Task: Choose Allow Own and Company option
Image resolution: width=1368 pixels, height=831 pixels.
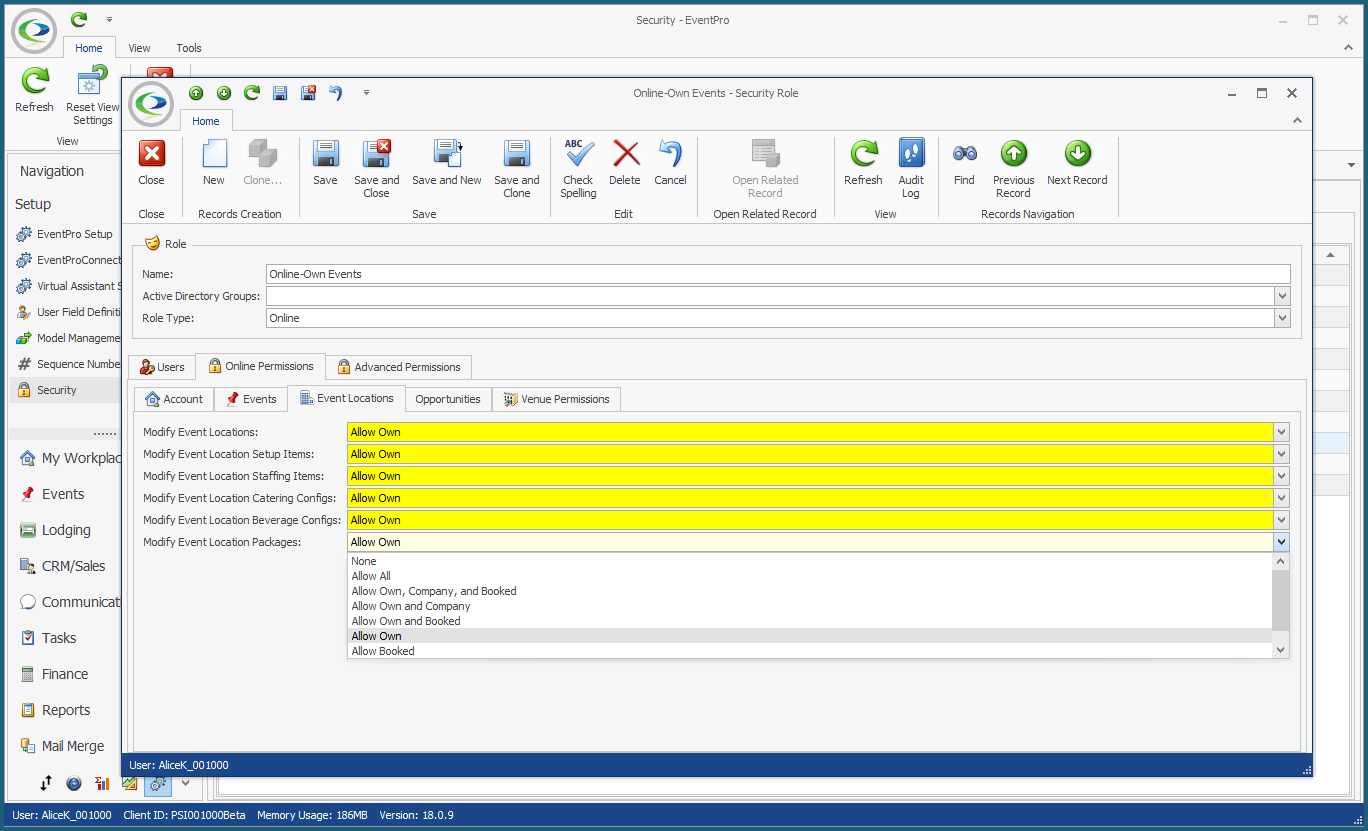Action: pyautogui.click(x=810, y=606)
